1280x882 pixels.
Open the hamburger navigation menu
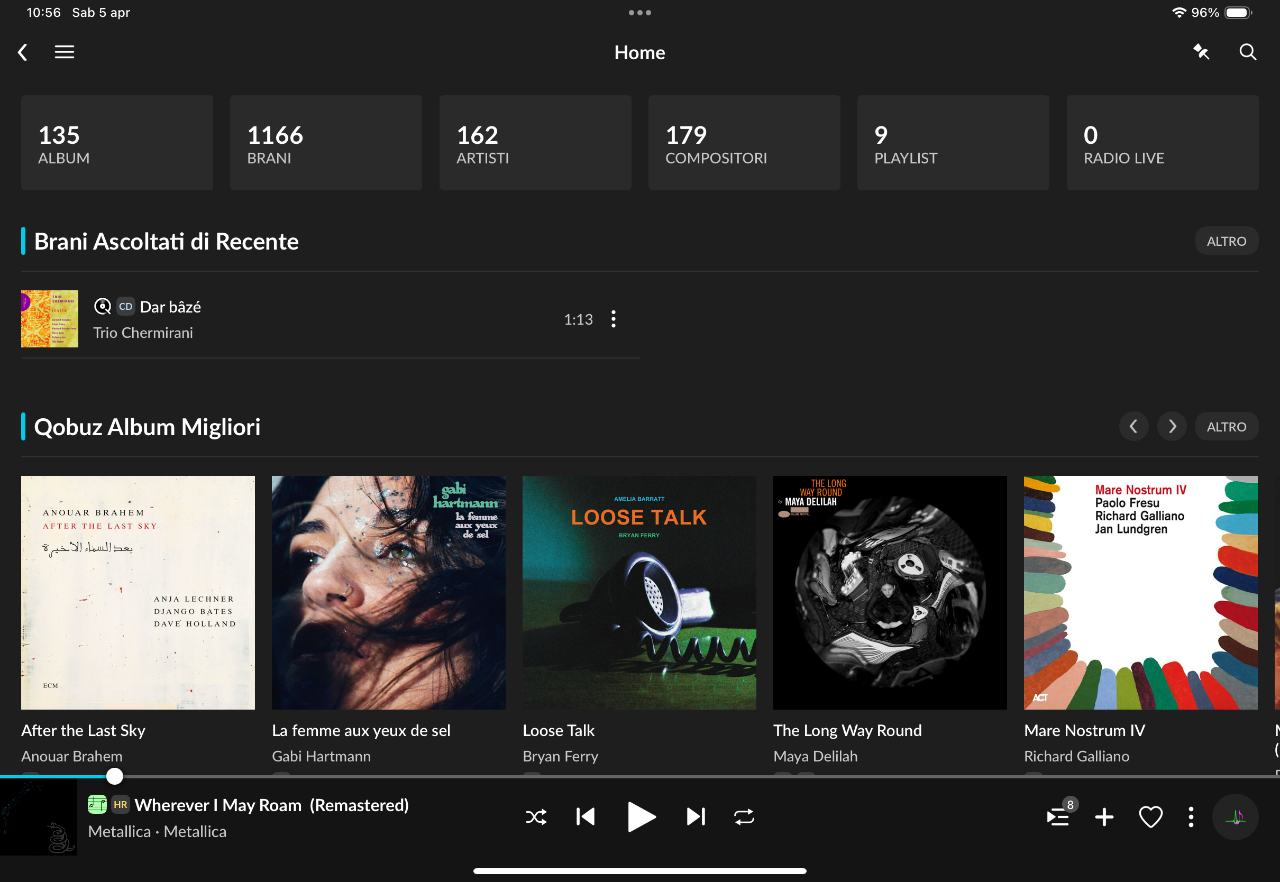pos(64,52)
